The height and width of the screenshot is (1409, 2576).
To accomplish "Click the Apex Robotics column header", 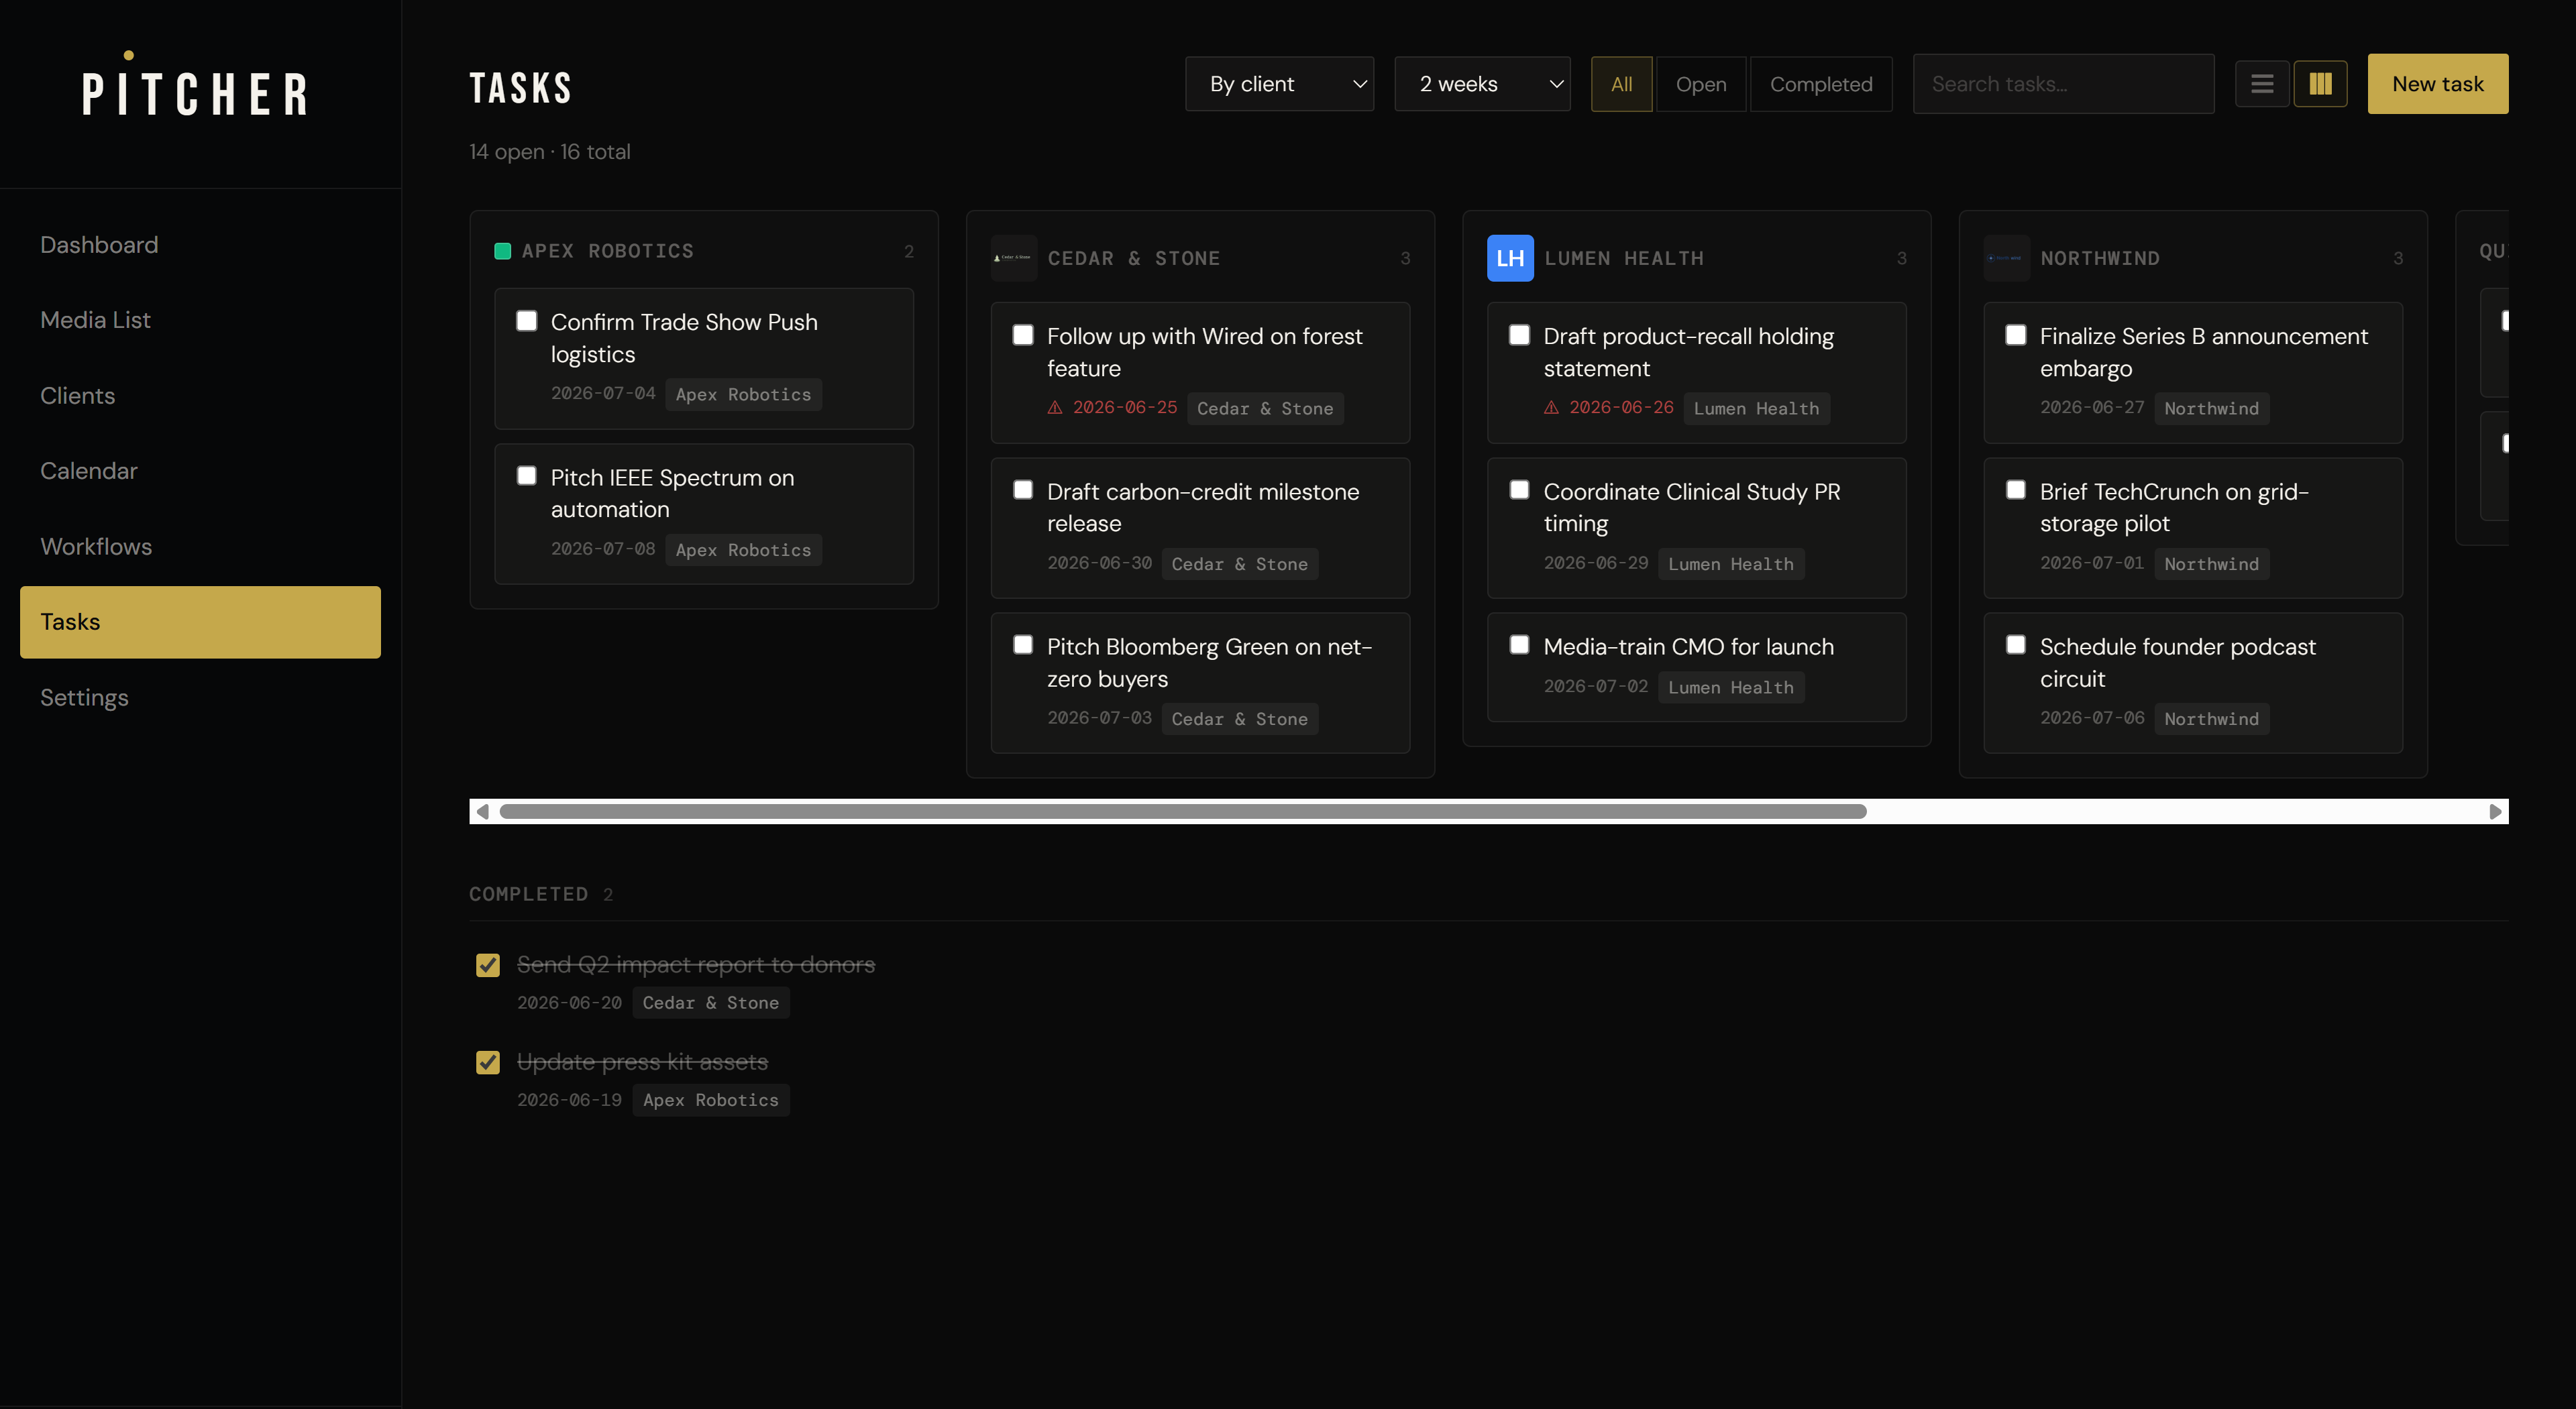I will coord(608,251).
